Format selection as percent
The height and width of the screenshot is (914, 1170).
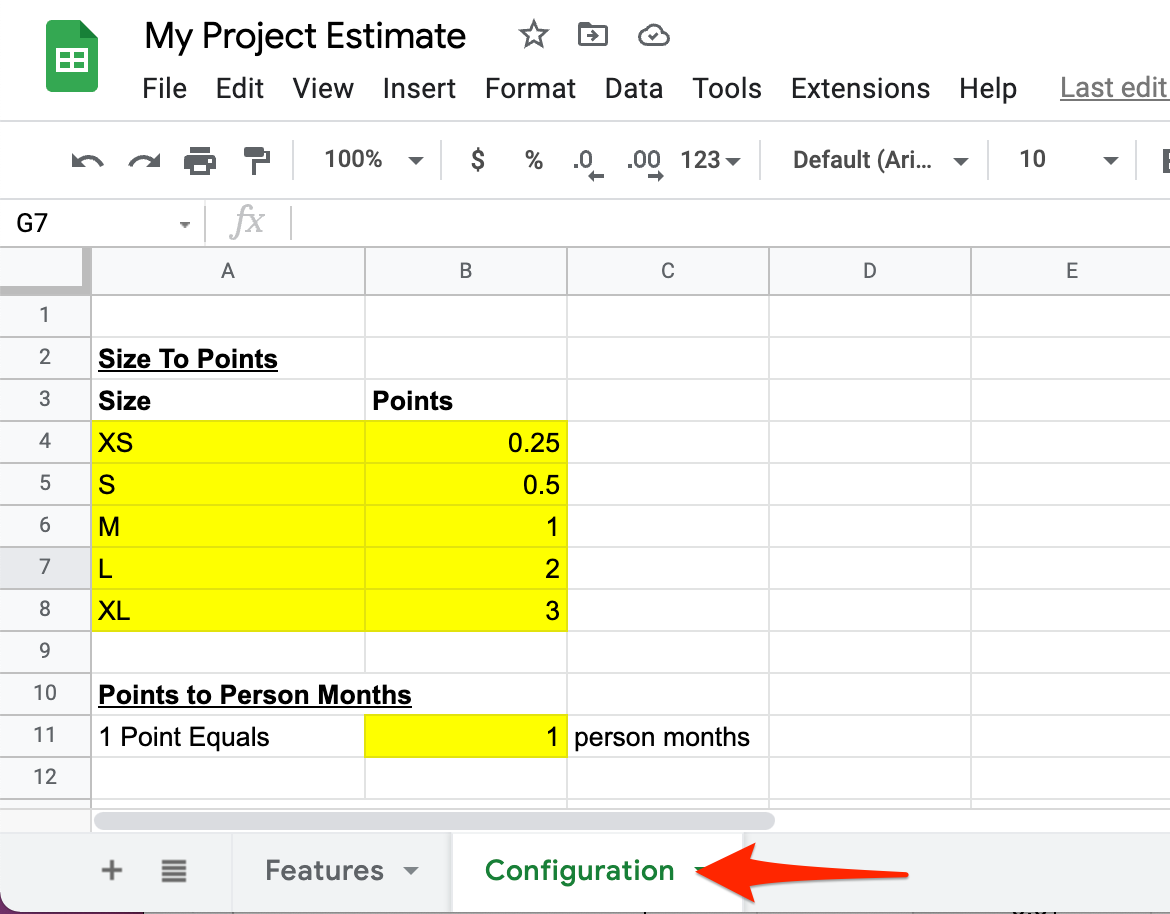click(x=533, y=160)
